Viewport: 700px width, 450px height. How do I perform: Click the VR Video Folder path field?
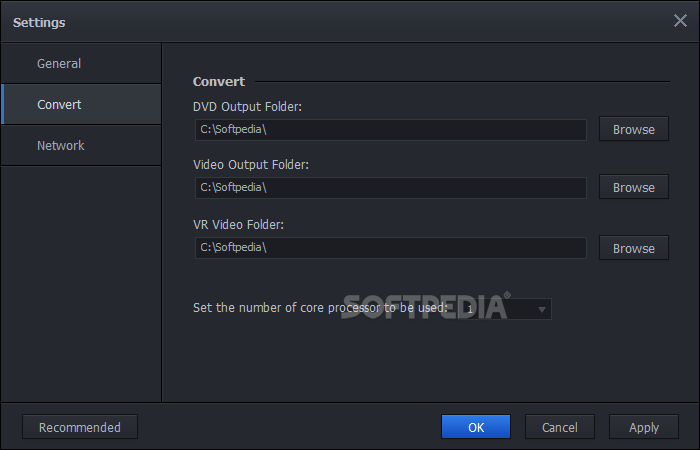[x=391, y=248]
